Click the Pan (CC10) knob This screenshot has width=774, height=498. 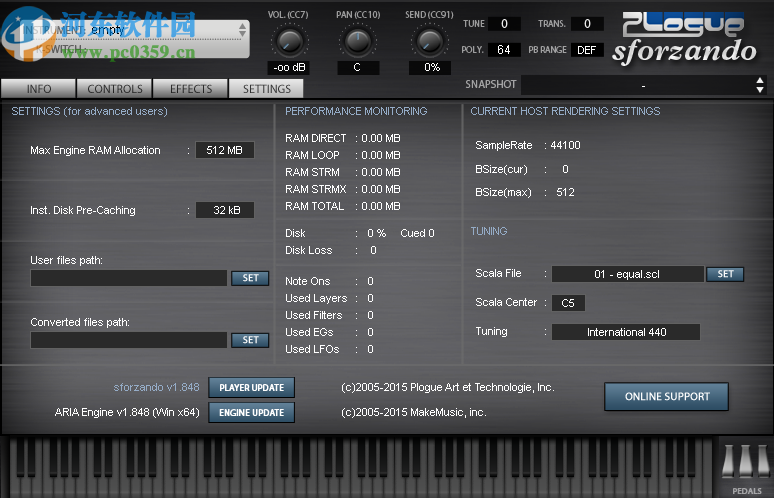click(x=358, y=39)
